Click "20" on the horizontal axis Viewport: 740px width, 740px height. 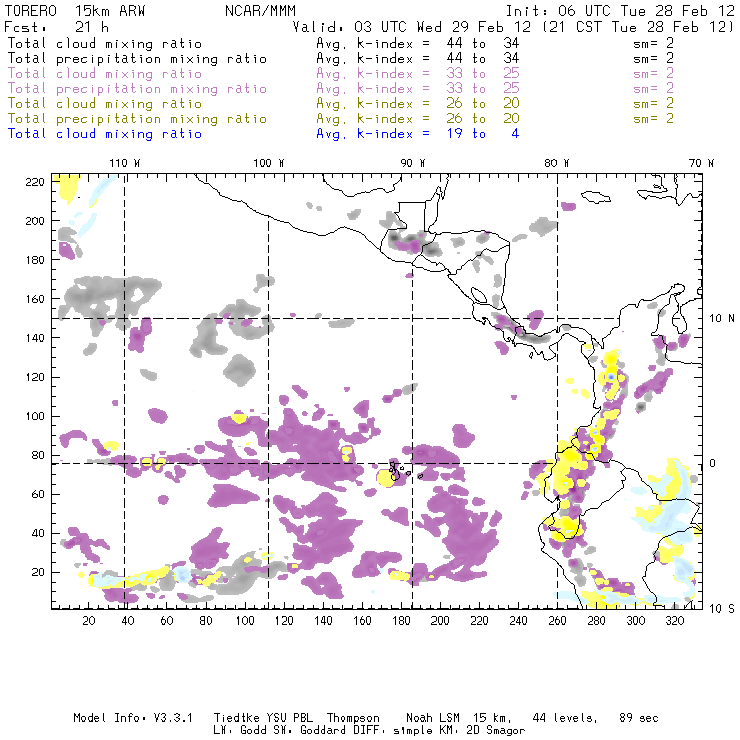[x=89, y=621]
